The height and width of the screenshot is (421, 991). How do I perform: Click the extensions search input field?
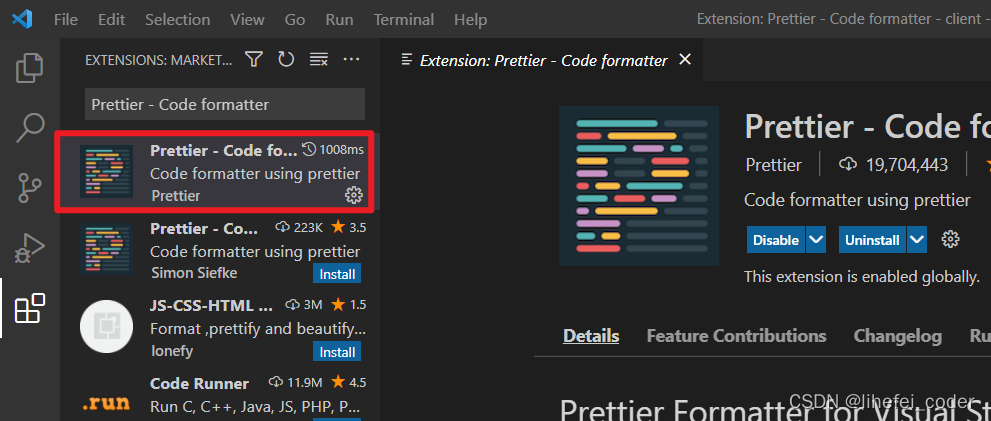click(225, 104)
